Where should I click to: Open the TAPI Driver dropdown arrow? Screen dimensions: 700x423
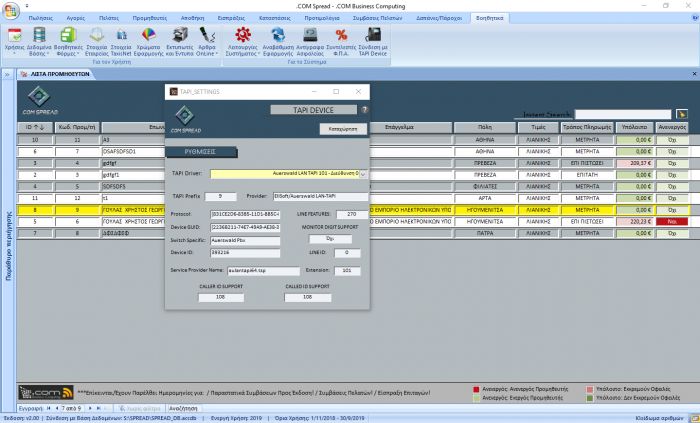click(363, 174)
